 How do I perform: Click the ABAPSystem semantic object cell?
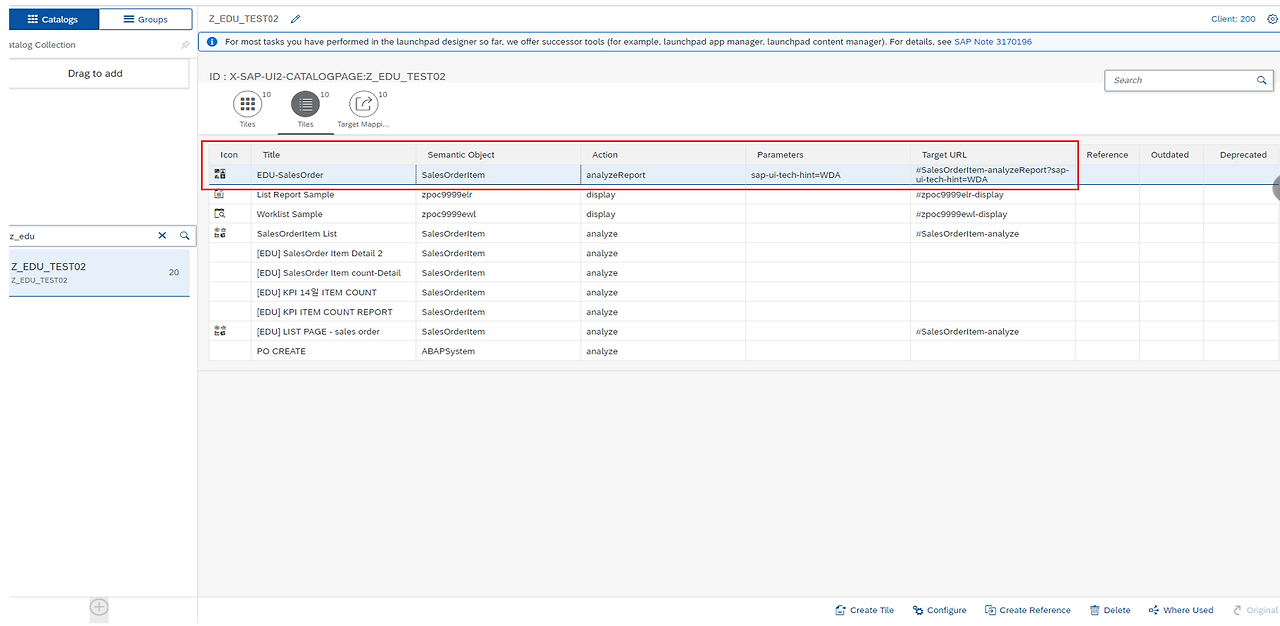(x=498, y=351)
